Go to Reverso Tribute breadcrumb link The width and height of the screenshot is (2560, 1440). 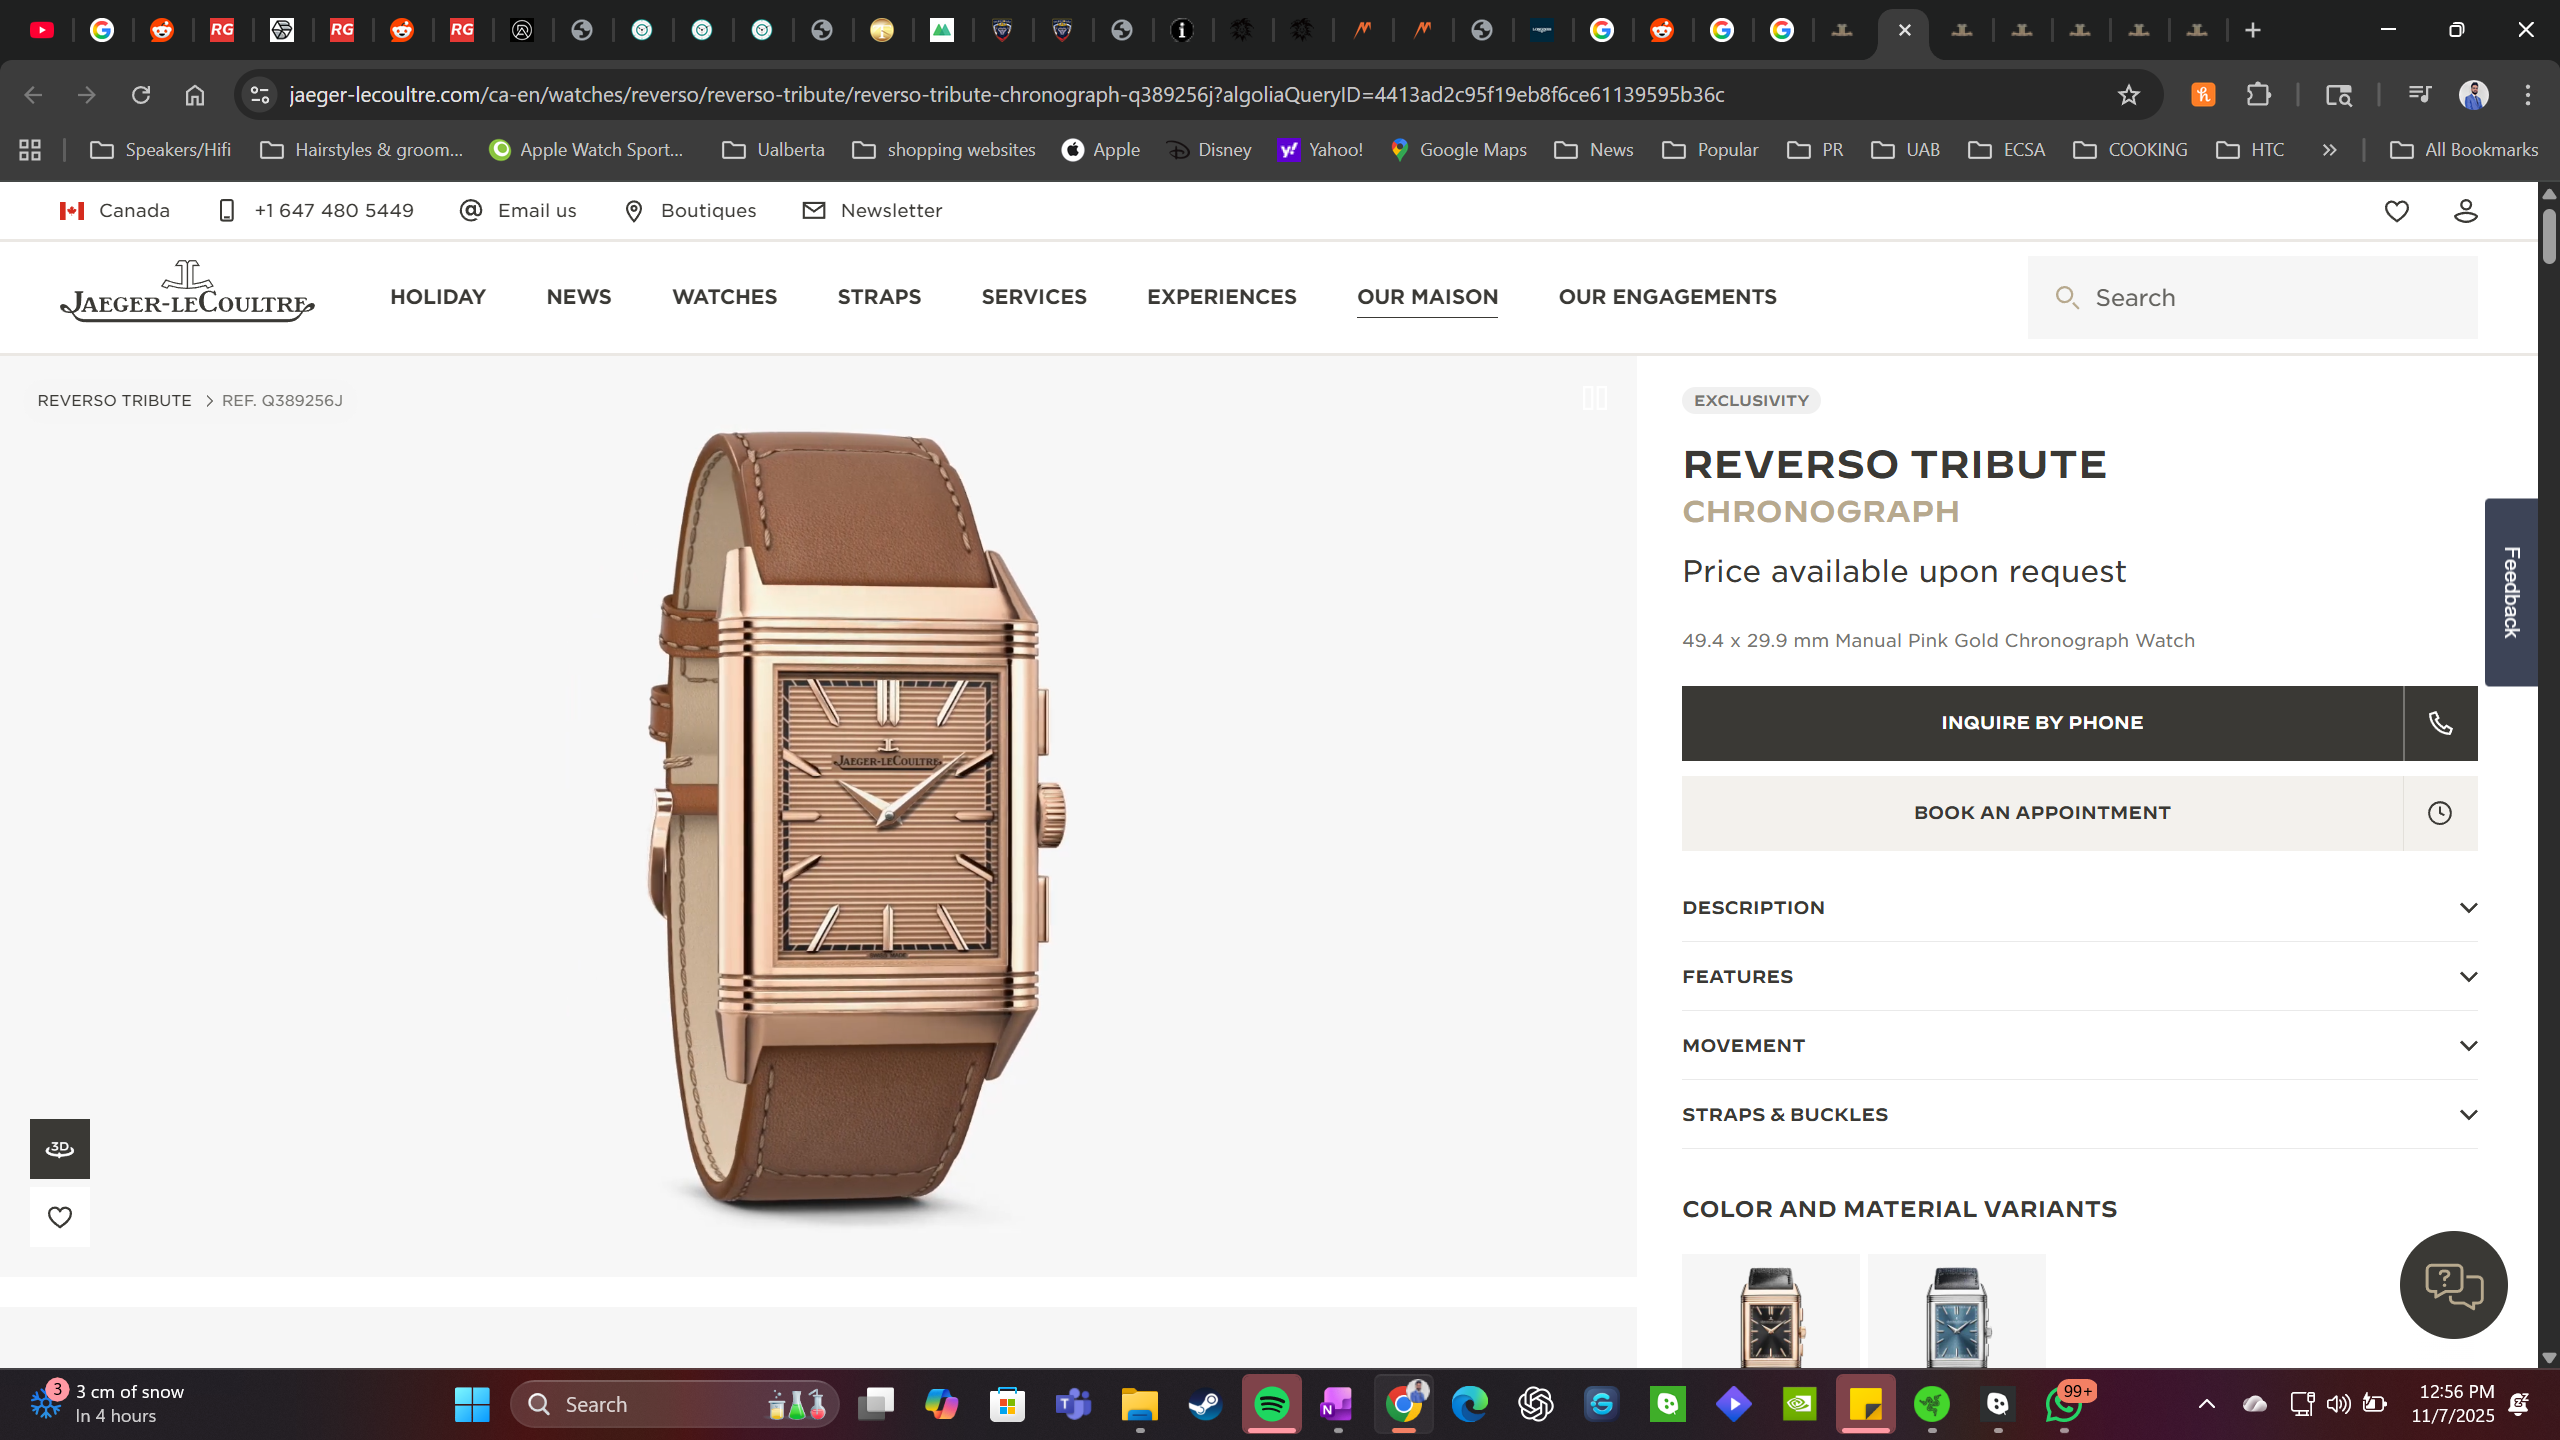point(114,400)
